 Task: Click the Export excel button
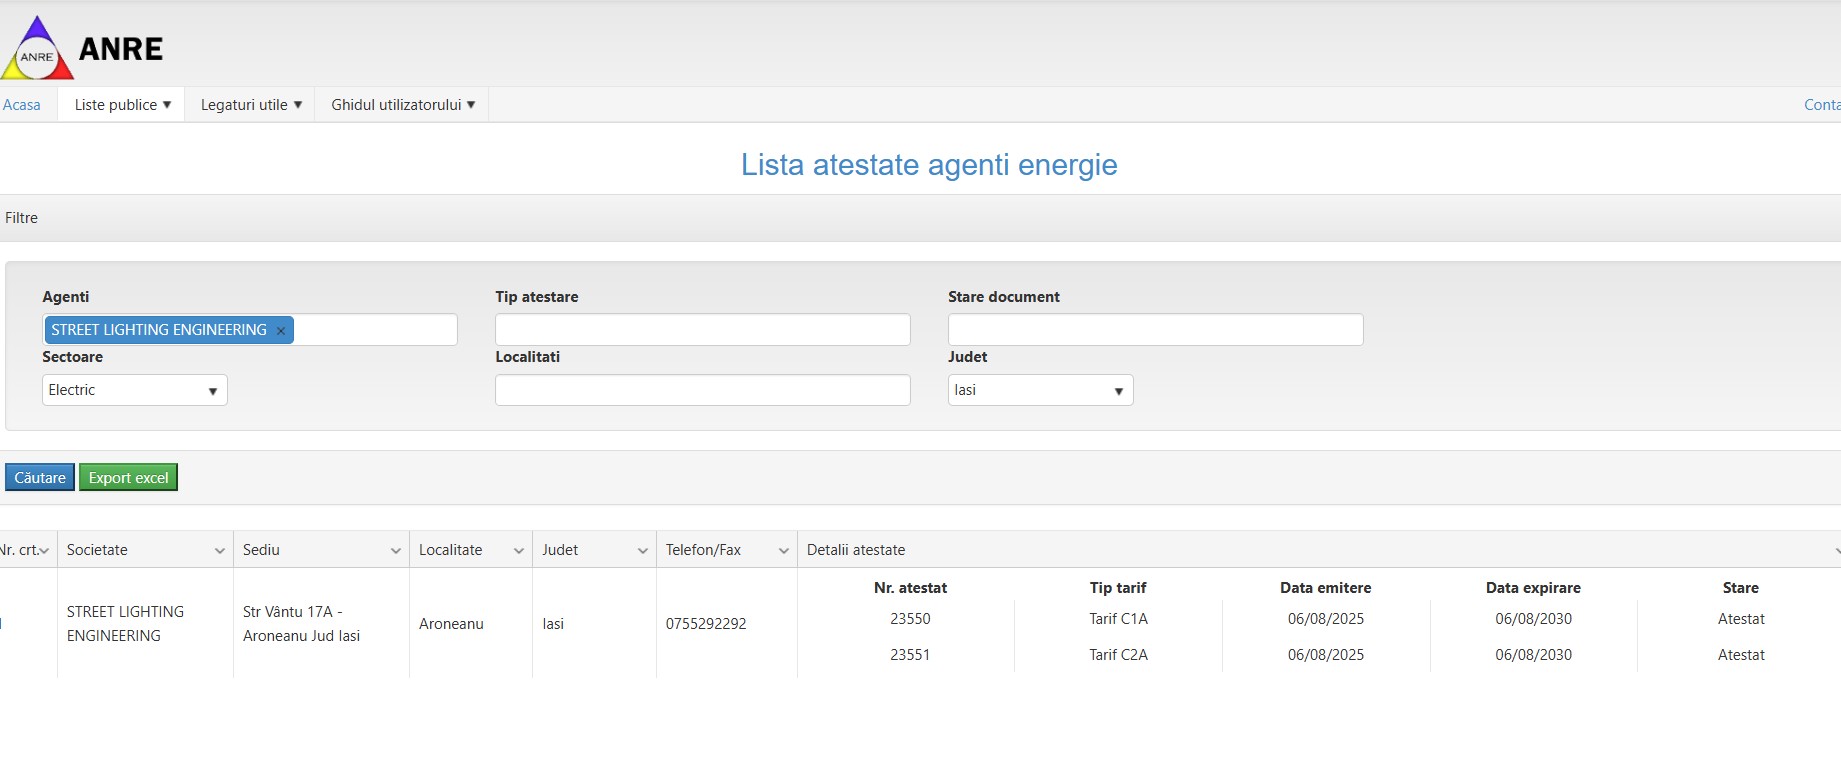128,478
